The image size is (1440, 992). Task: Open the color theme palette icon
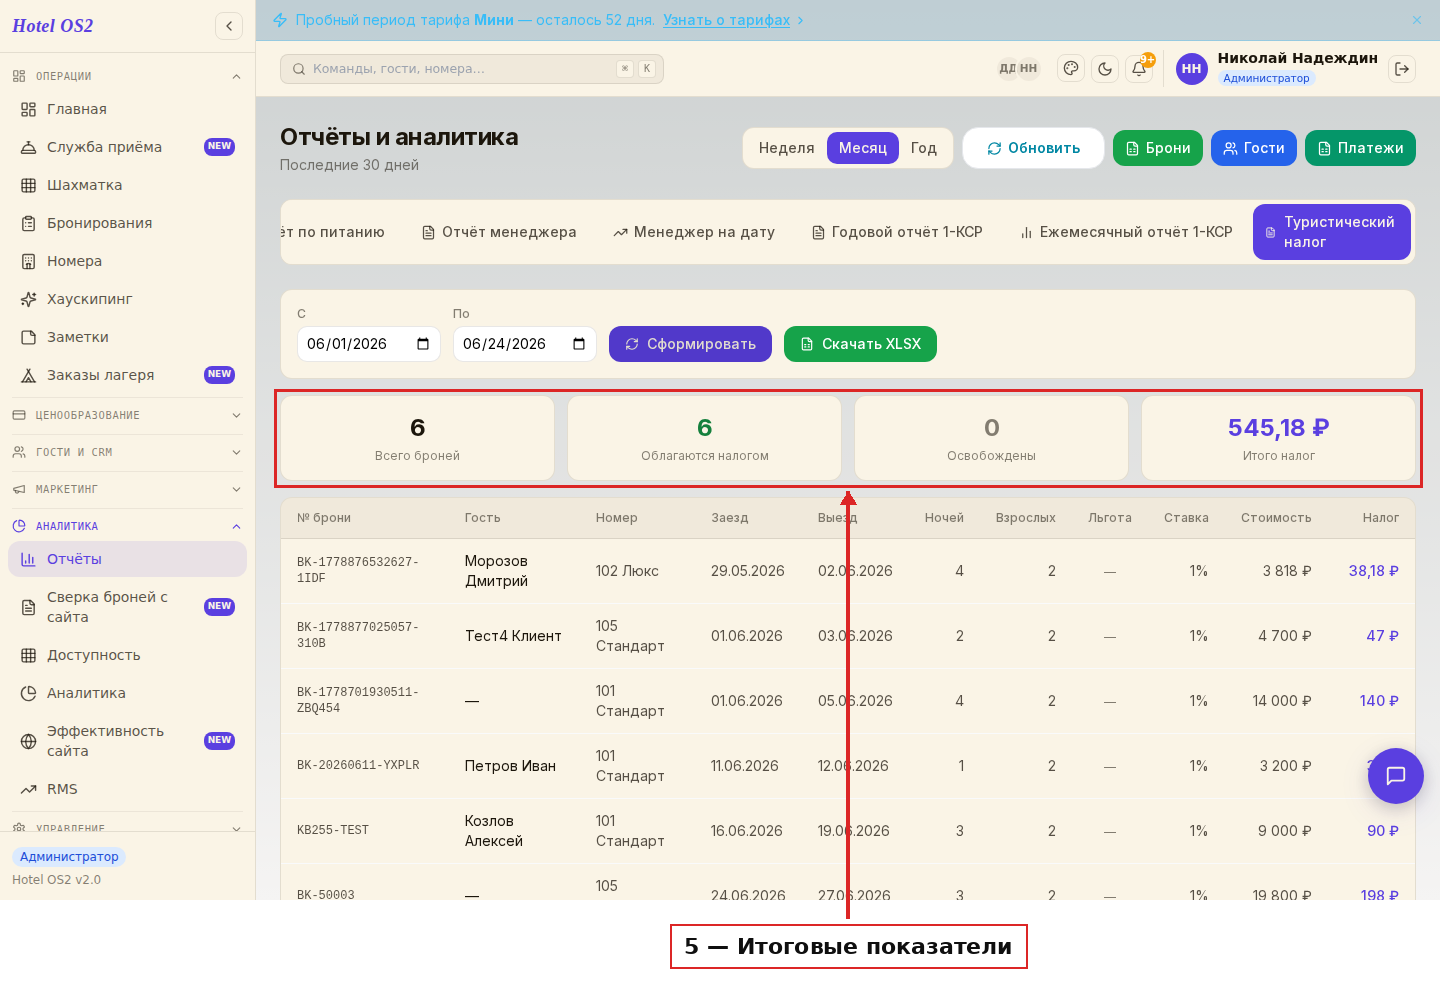coord(1071,68)
